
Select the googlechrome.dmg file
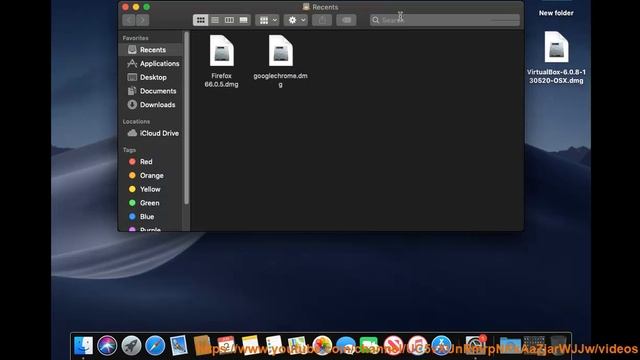click(280, 61)
